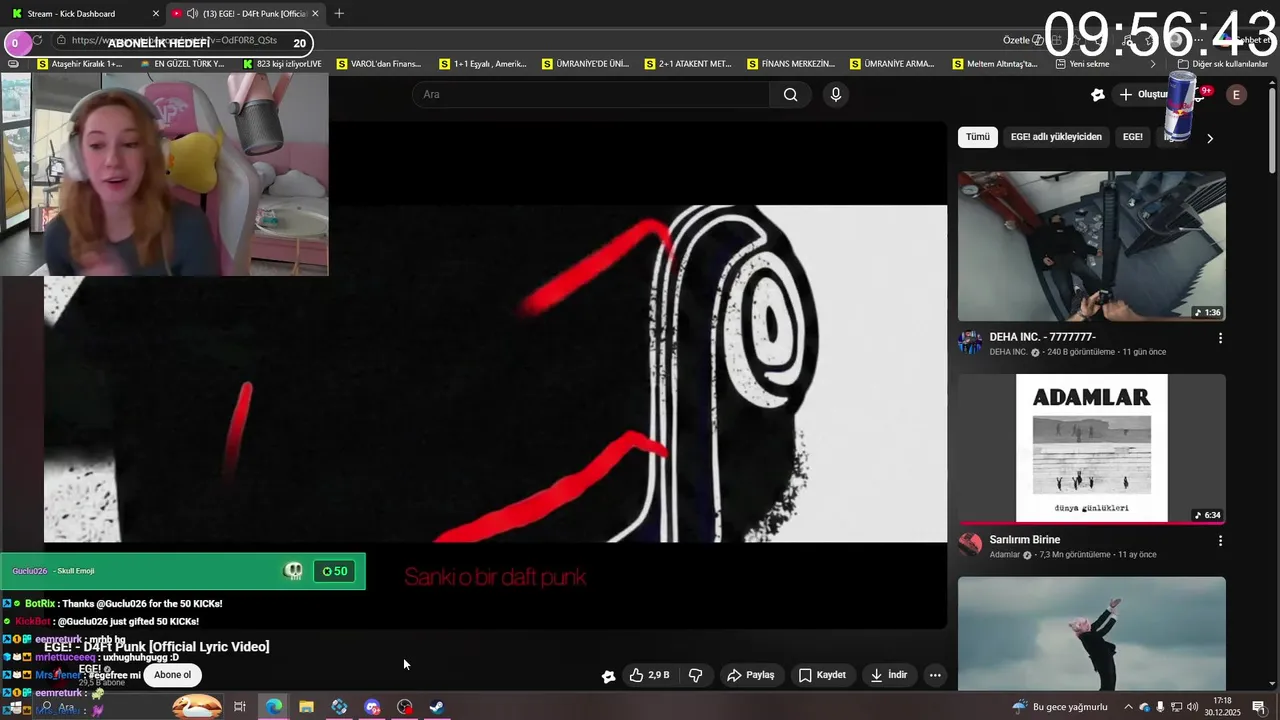The height and width of the screenshot is (720, 1280).
Task: Open the three-dot more actions menu
Action: point(935,675)
